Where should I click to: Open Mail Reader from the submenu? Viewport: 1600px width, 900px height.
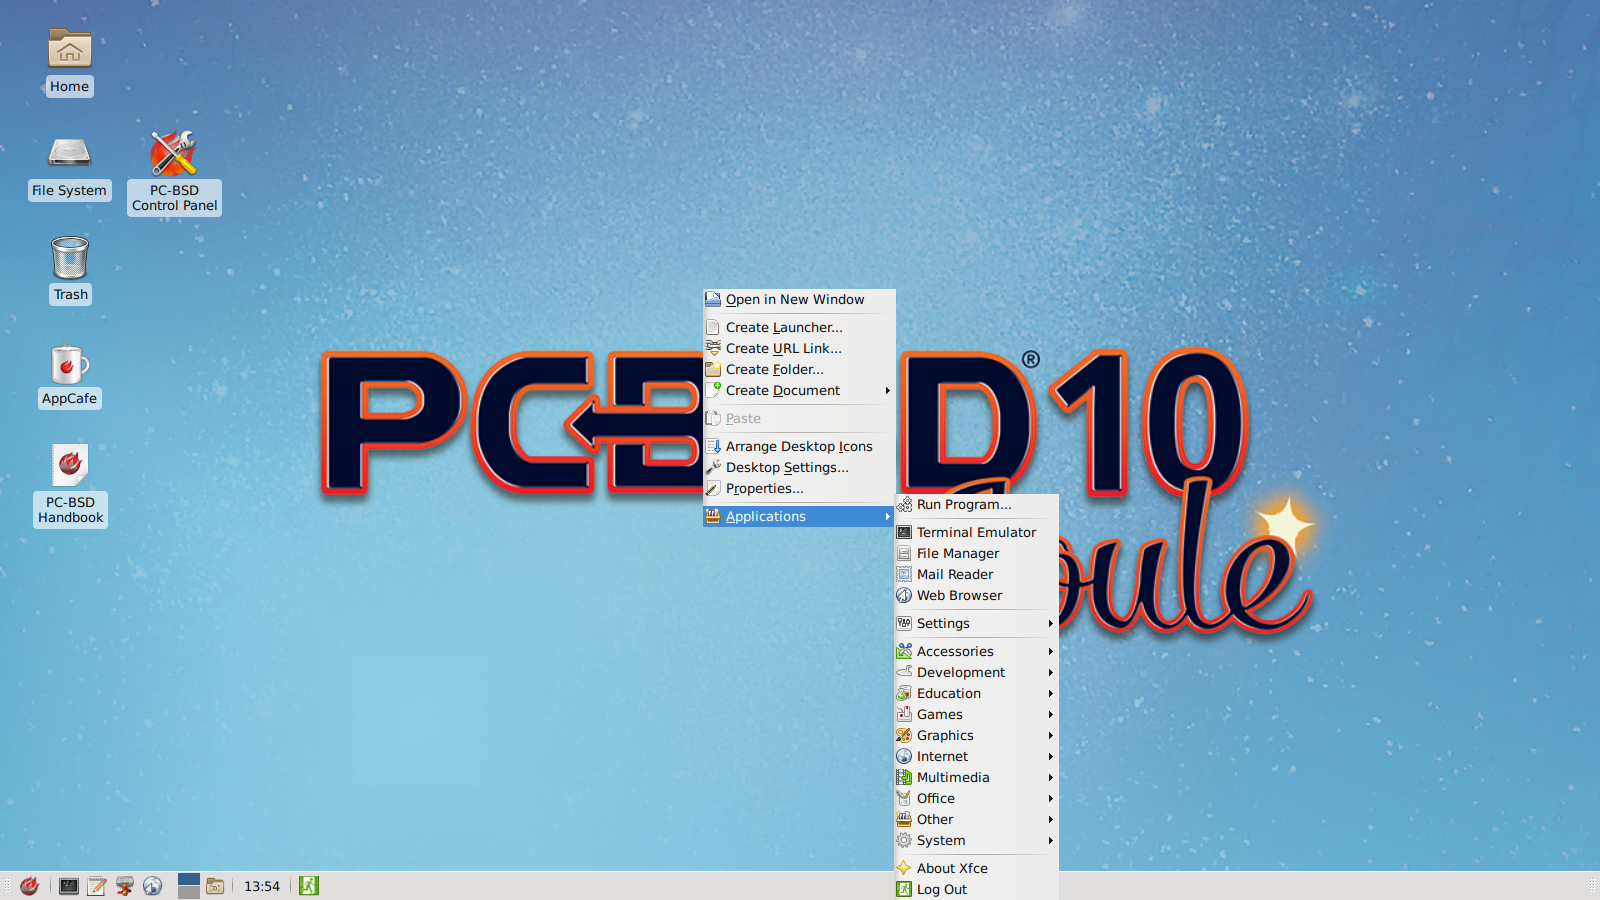(976, 574)
